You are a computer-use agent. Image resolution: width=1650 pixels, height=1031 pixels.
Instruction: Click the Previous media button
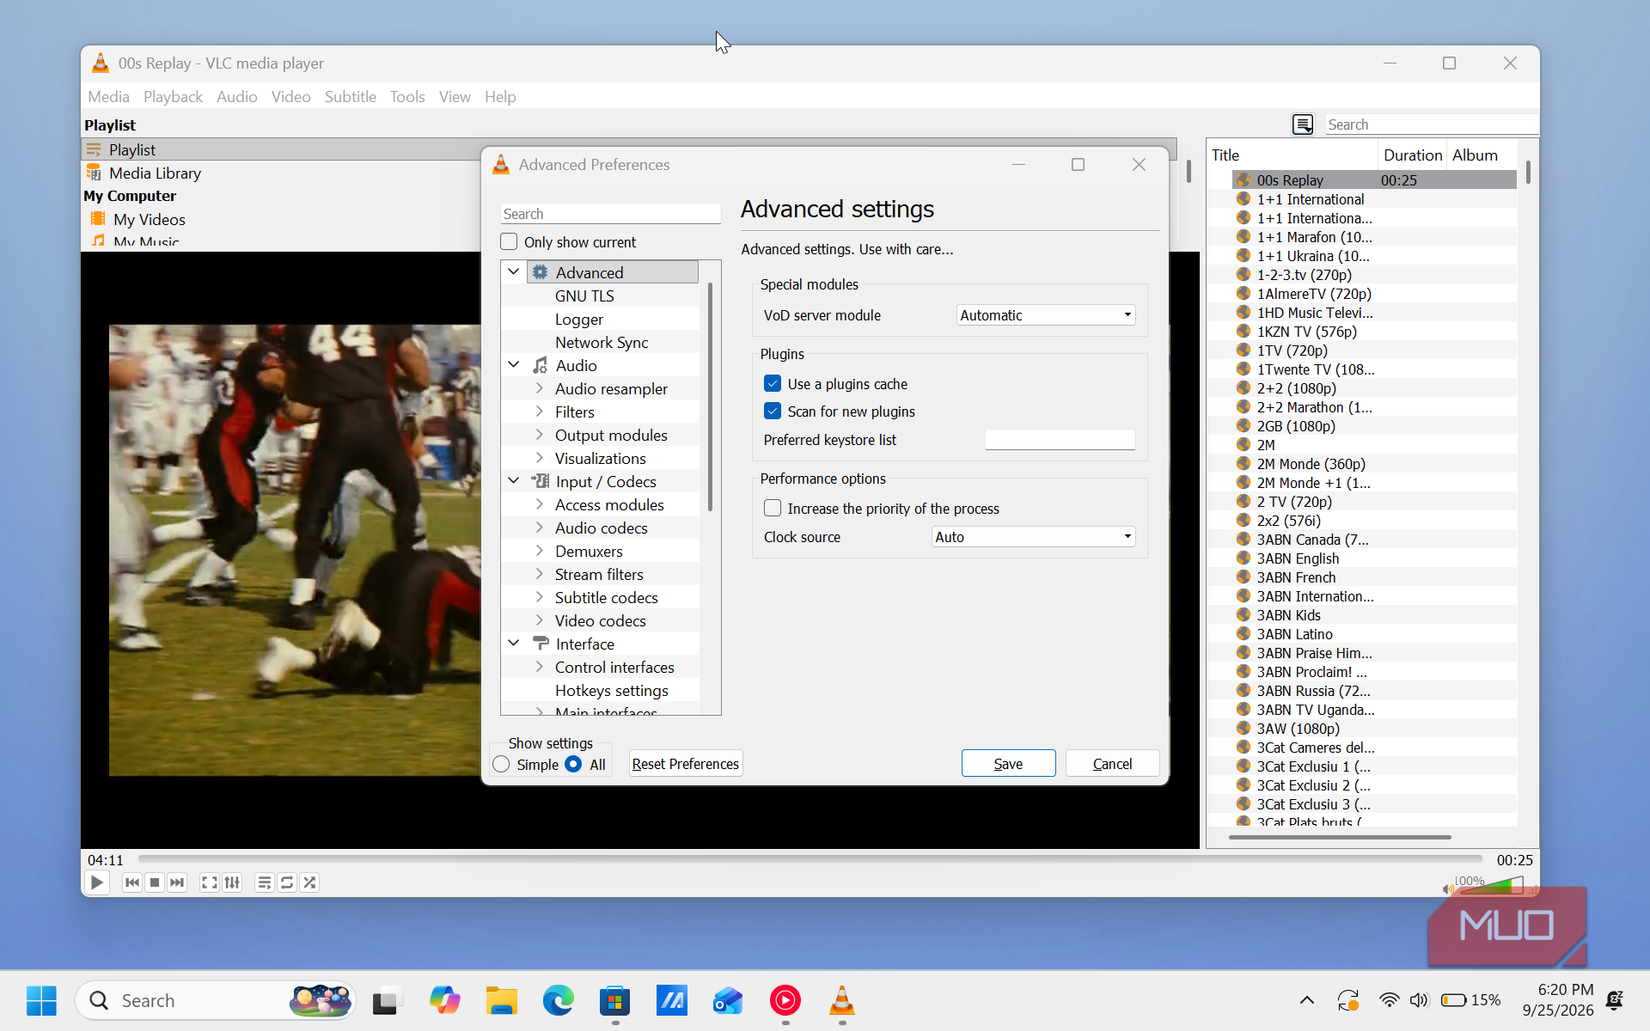click(x=132, y=883)
